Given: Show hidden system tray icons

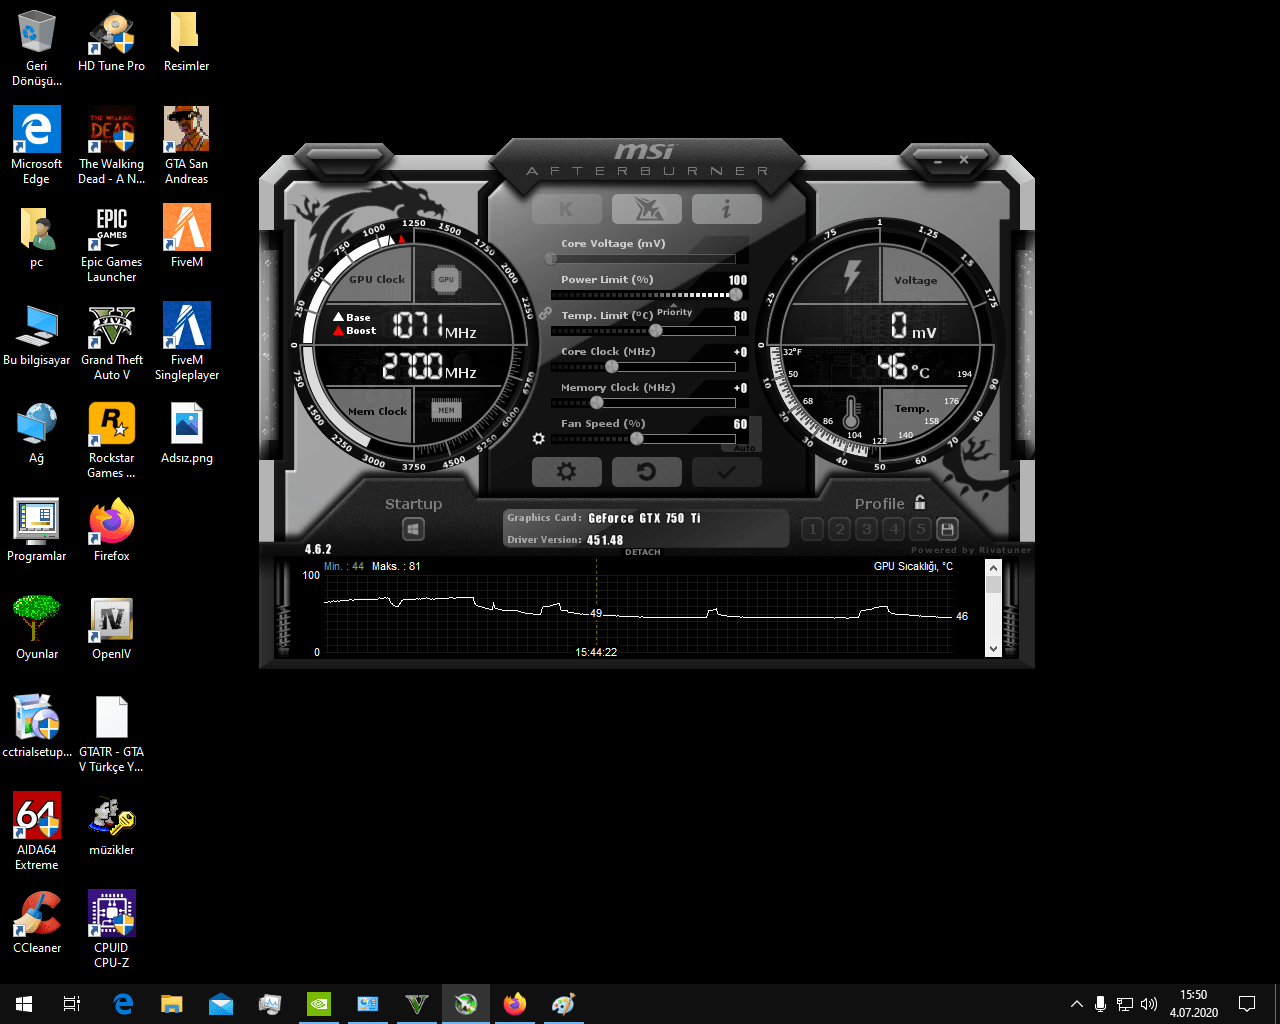Looking at the screenshot, I should 1076,1004.
